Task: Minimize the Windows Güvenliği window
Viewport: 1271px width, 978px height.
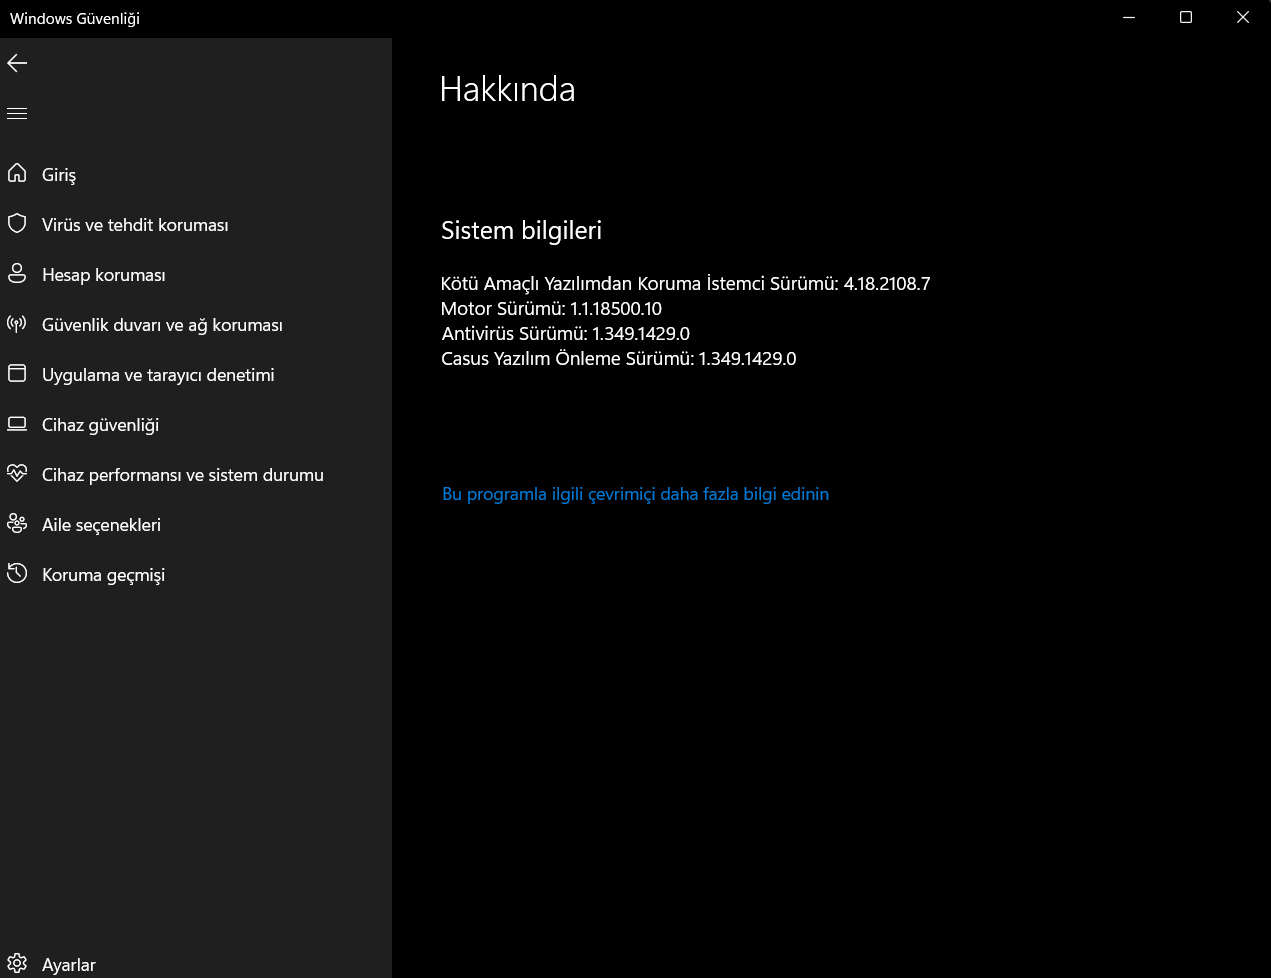Action: [1129, 18]
